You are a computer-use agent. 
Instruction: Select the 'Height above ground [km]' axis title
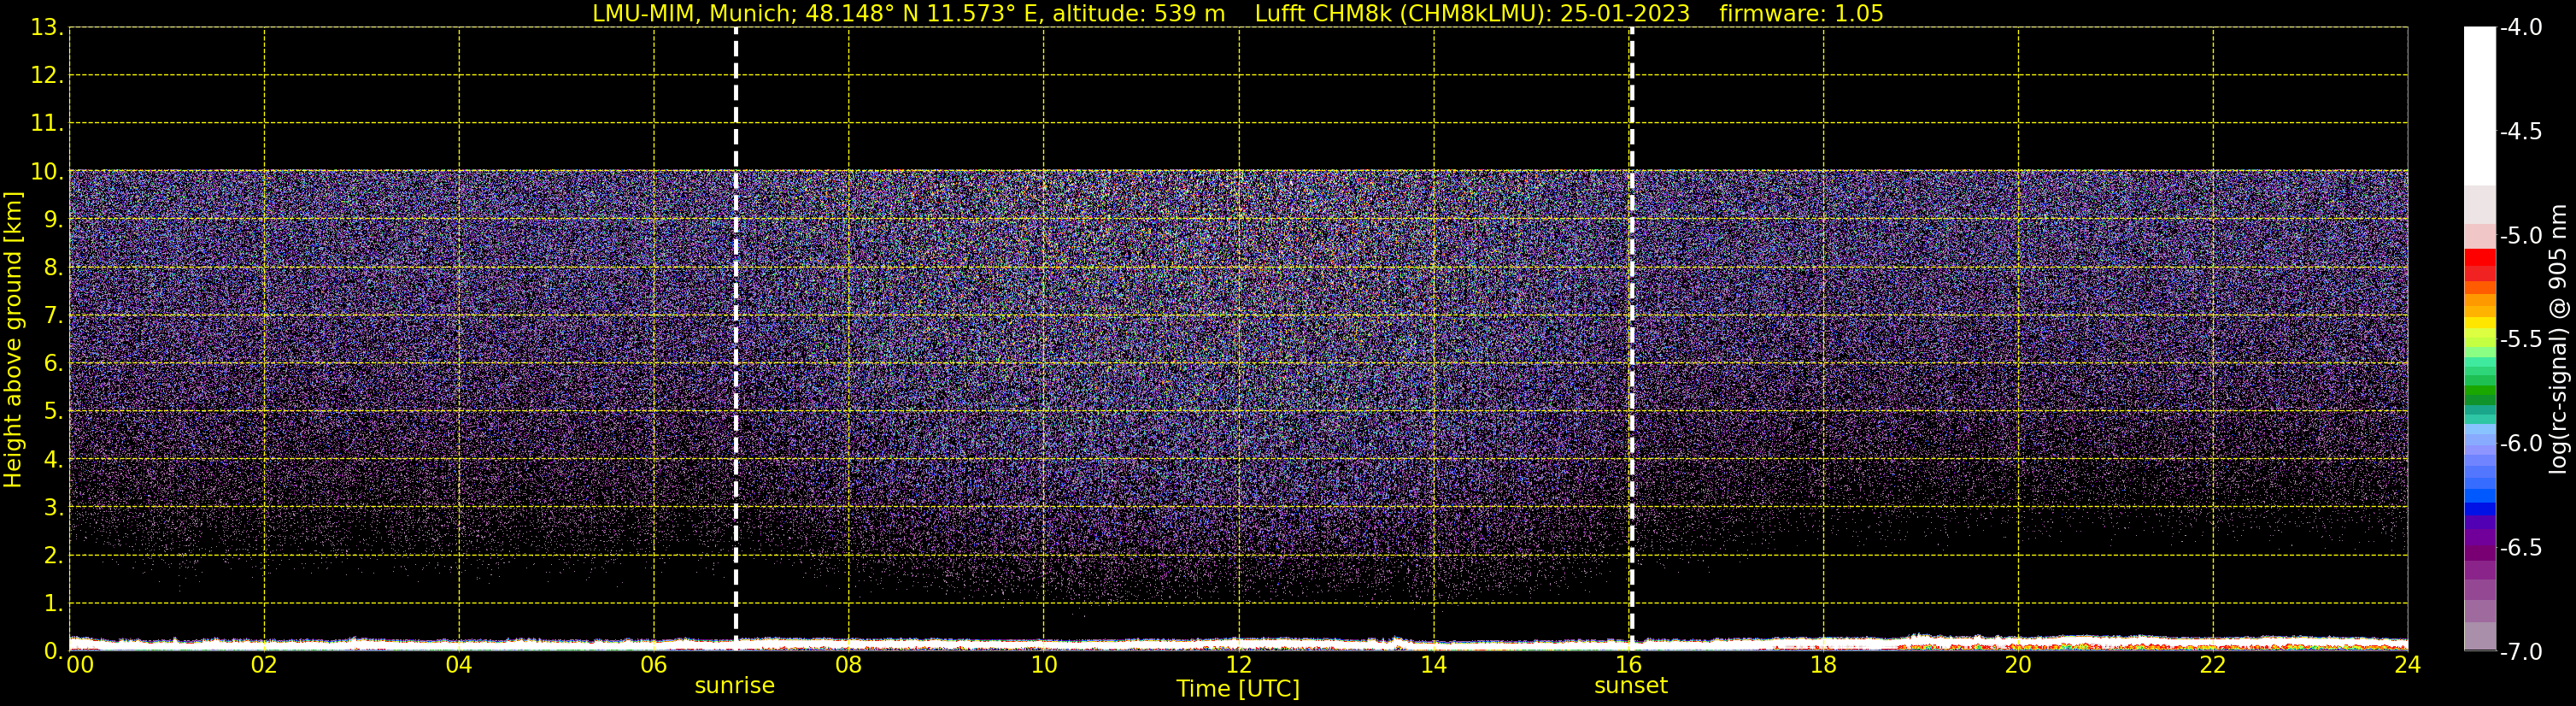[x=13, y=340]
